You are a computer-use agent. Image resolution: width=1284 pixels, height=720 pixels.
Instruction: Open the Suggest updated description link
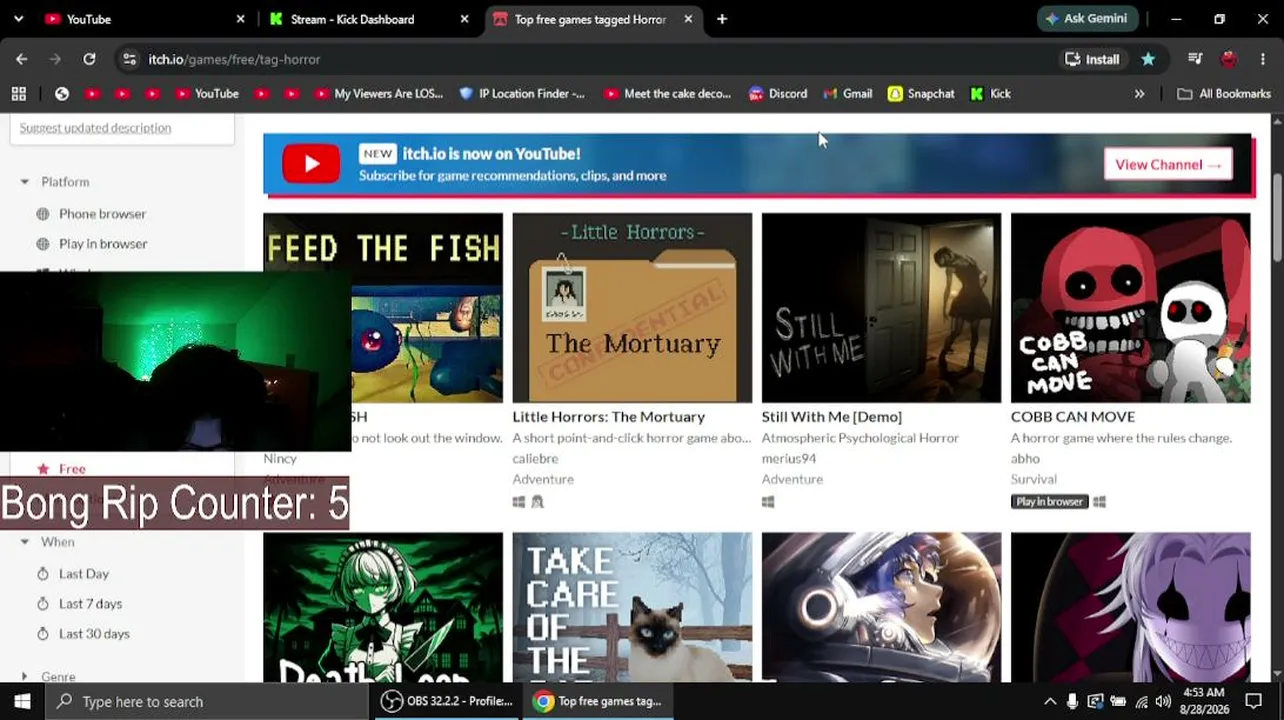(x=95, y=128)
